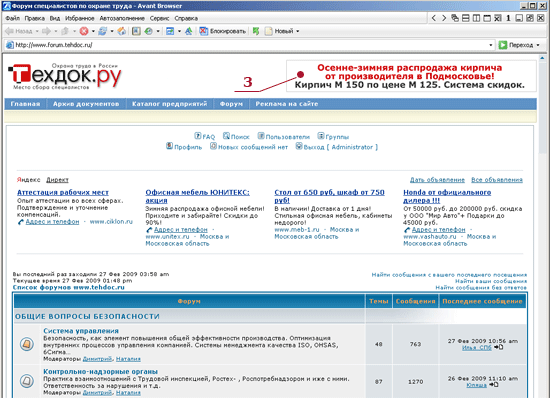Image resolution: width=550 pixels, height=398 pixels.
Task: Open the Favorites sidebar icon
Action: click(x=136, y=31)
